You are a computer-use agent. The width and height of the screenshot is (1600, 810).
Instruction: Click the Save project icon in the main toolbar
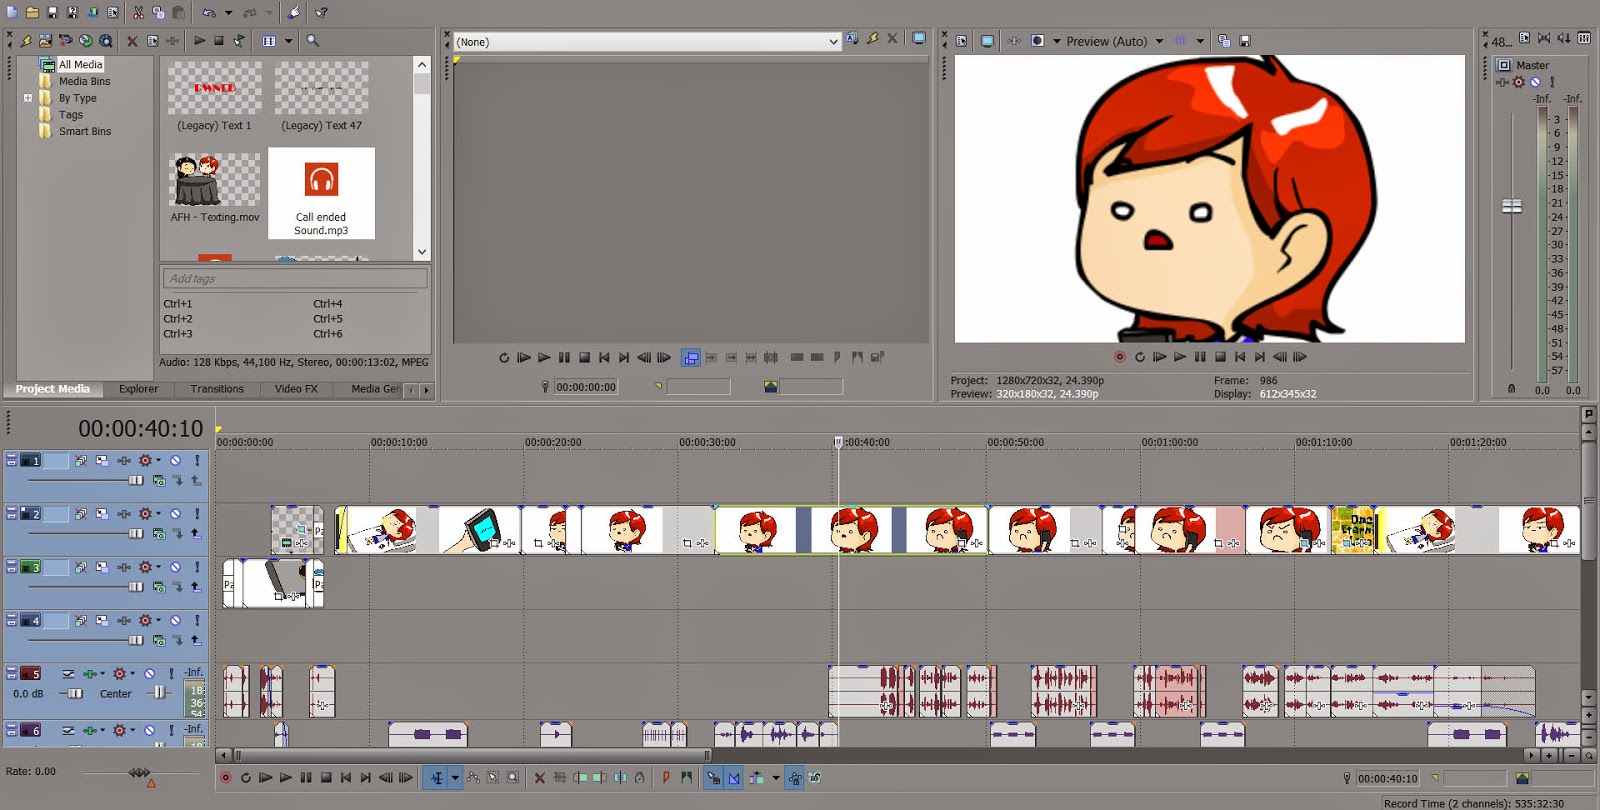(52, 13)
